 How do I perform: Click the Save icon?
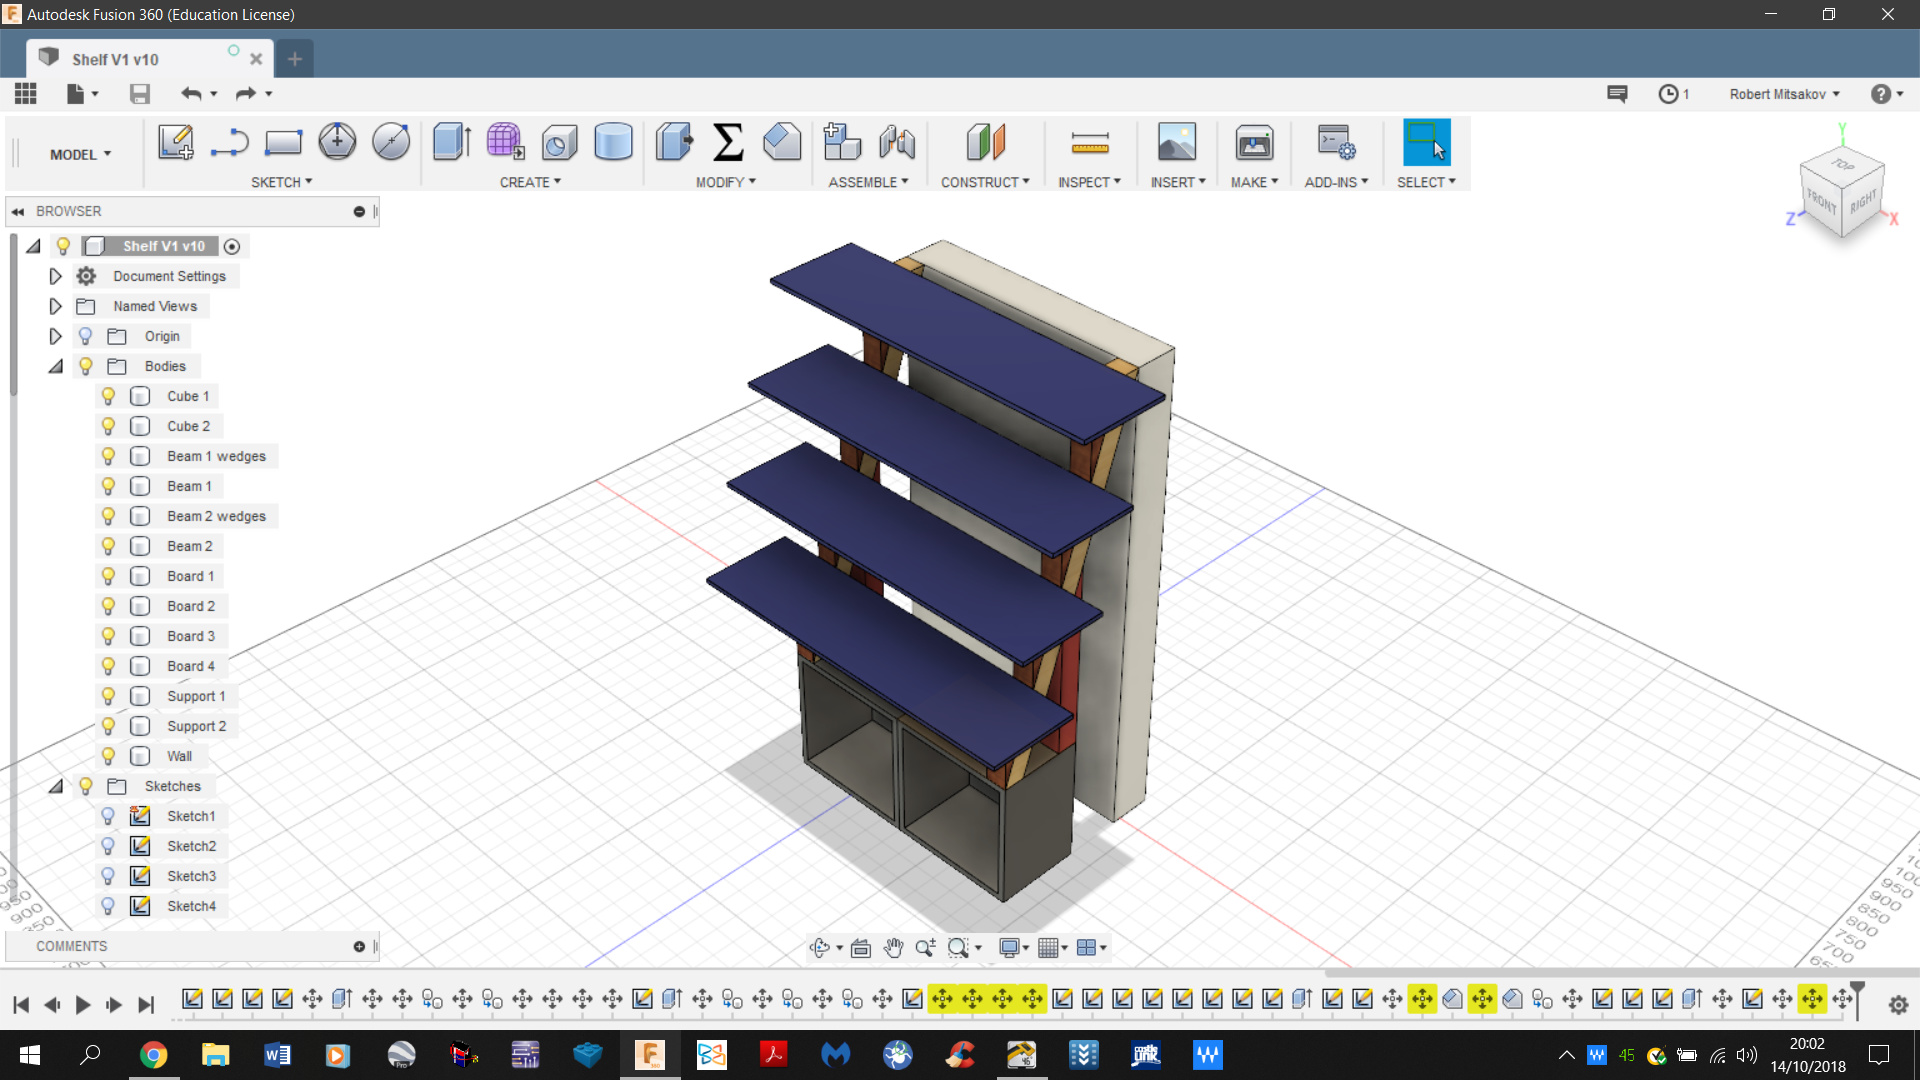pyautogui.click(x=140, y=93)
